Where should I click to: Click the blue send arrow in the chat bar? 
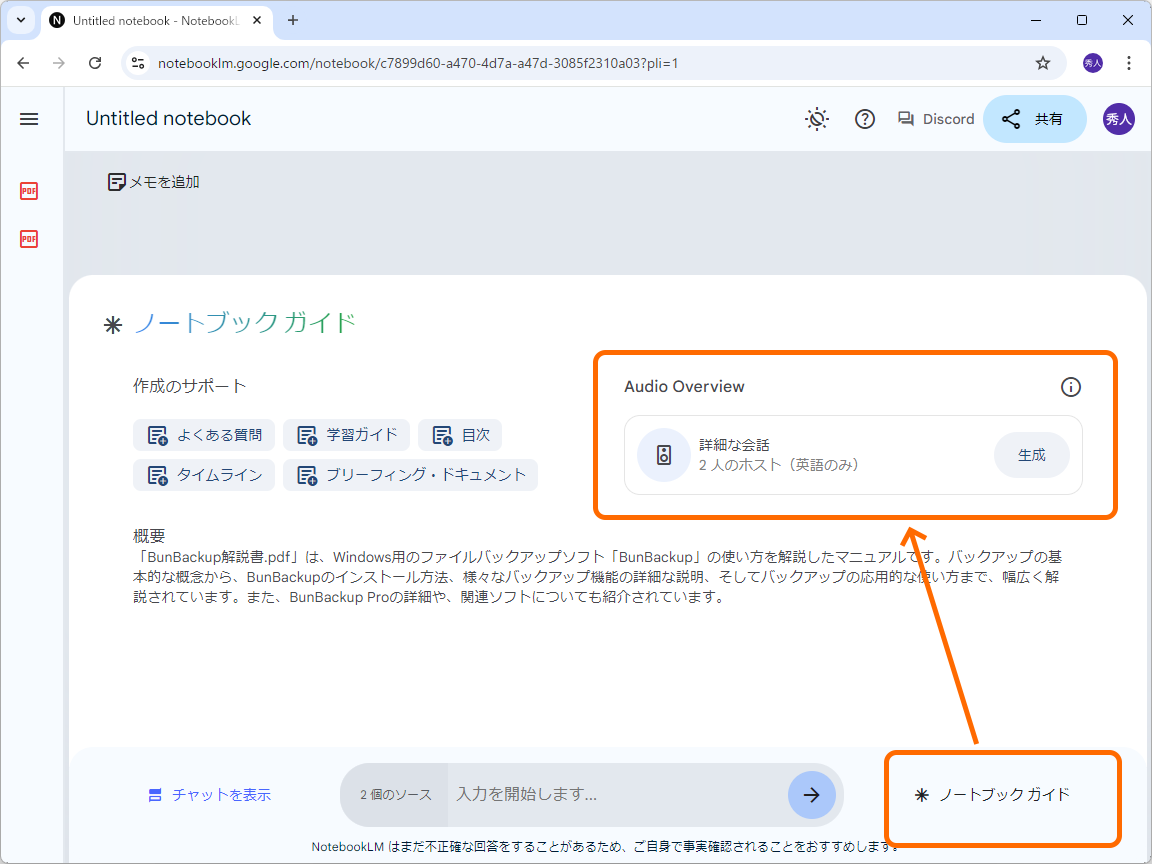(x=812, y=794)
